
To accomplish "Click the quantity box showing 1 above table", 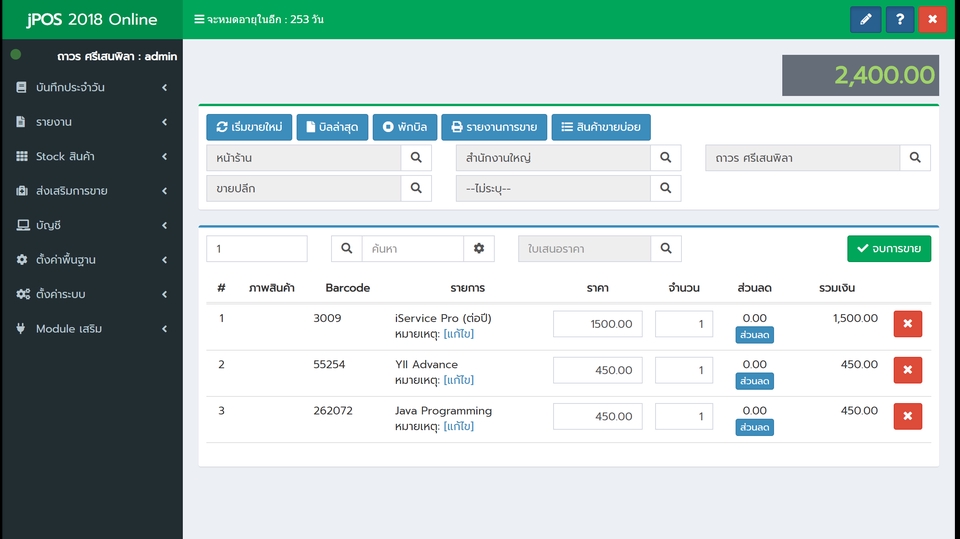I will tap(257, 249).
